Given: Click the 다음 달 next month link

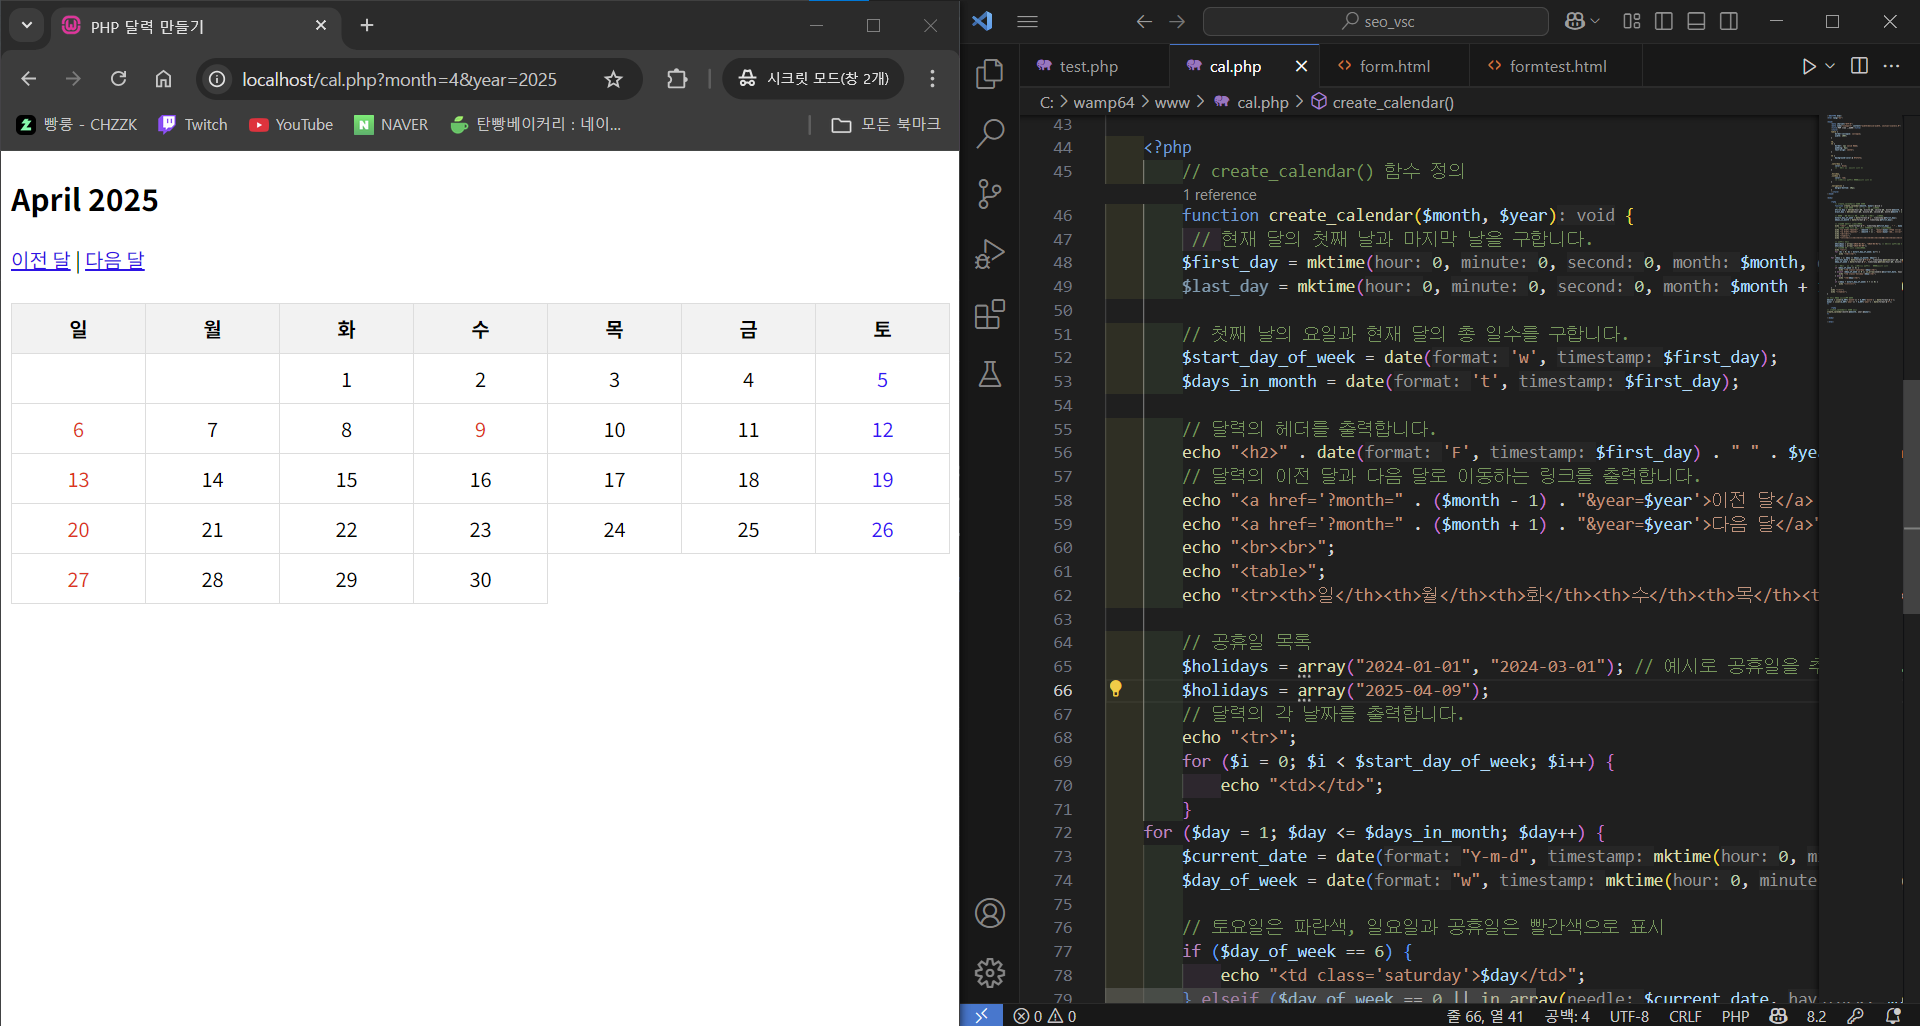Looking at the screenshot, I should click(115, 260).
